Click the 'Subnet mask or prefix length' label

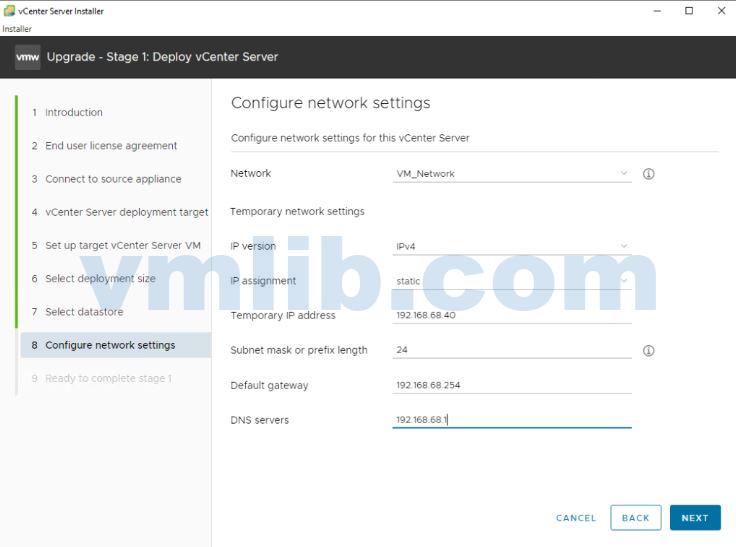pyautogui.click(x=299, y=350)
